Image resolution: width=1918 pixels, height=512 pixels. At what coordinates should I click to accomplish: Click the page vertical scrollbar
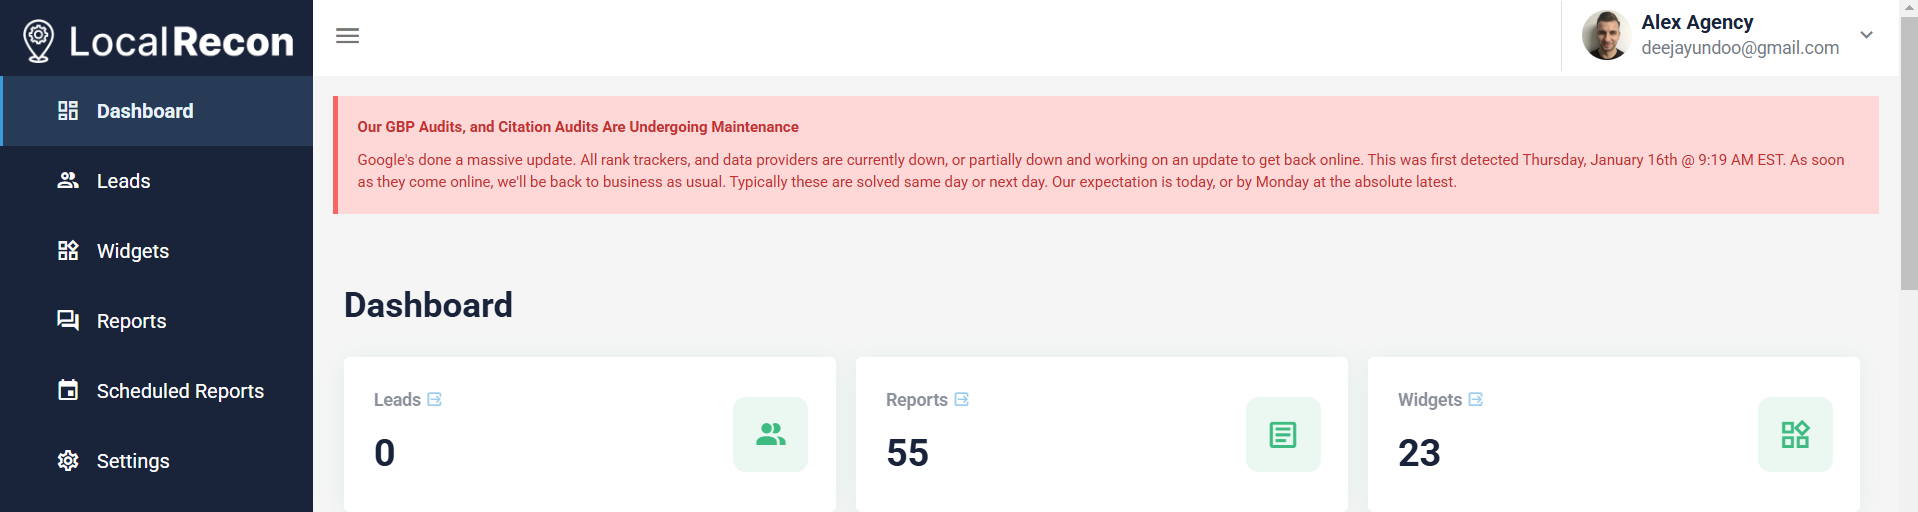tap(1908, 150)
